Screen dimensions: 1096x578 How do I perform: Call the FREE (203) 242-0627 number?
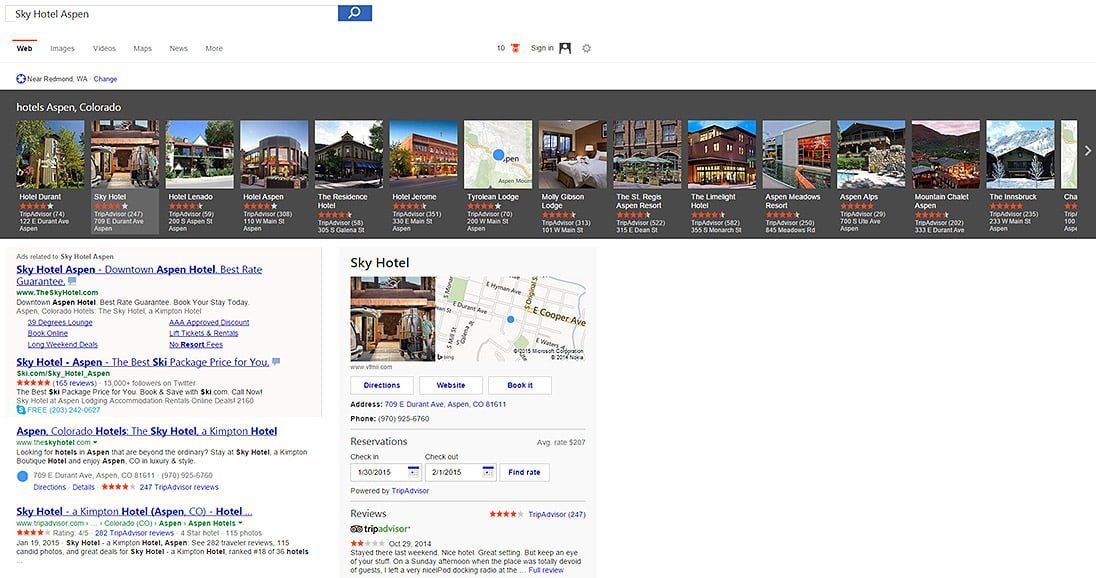[x=64, y=410]
